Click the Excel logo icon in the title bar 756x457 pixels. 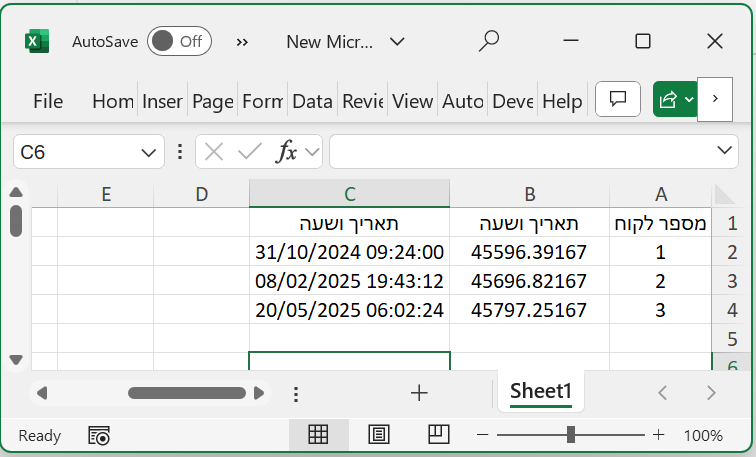point(37,41)
